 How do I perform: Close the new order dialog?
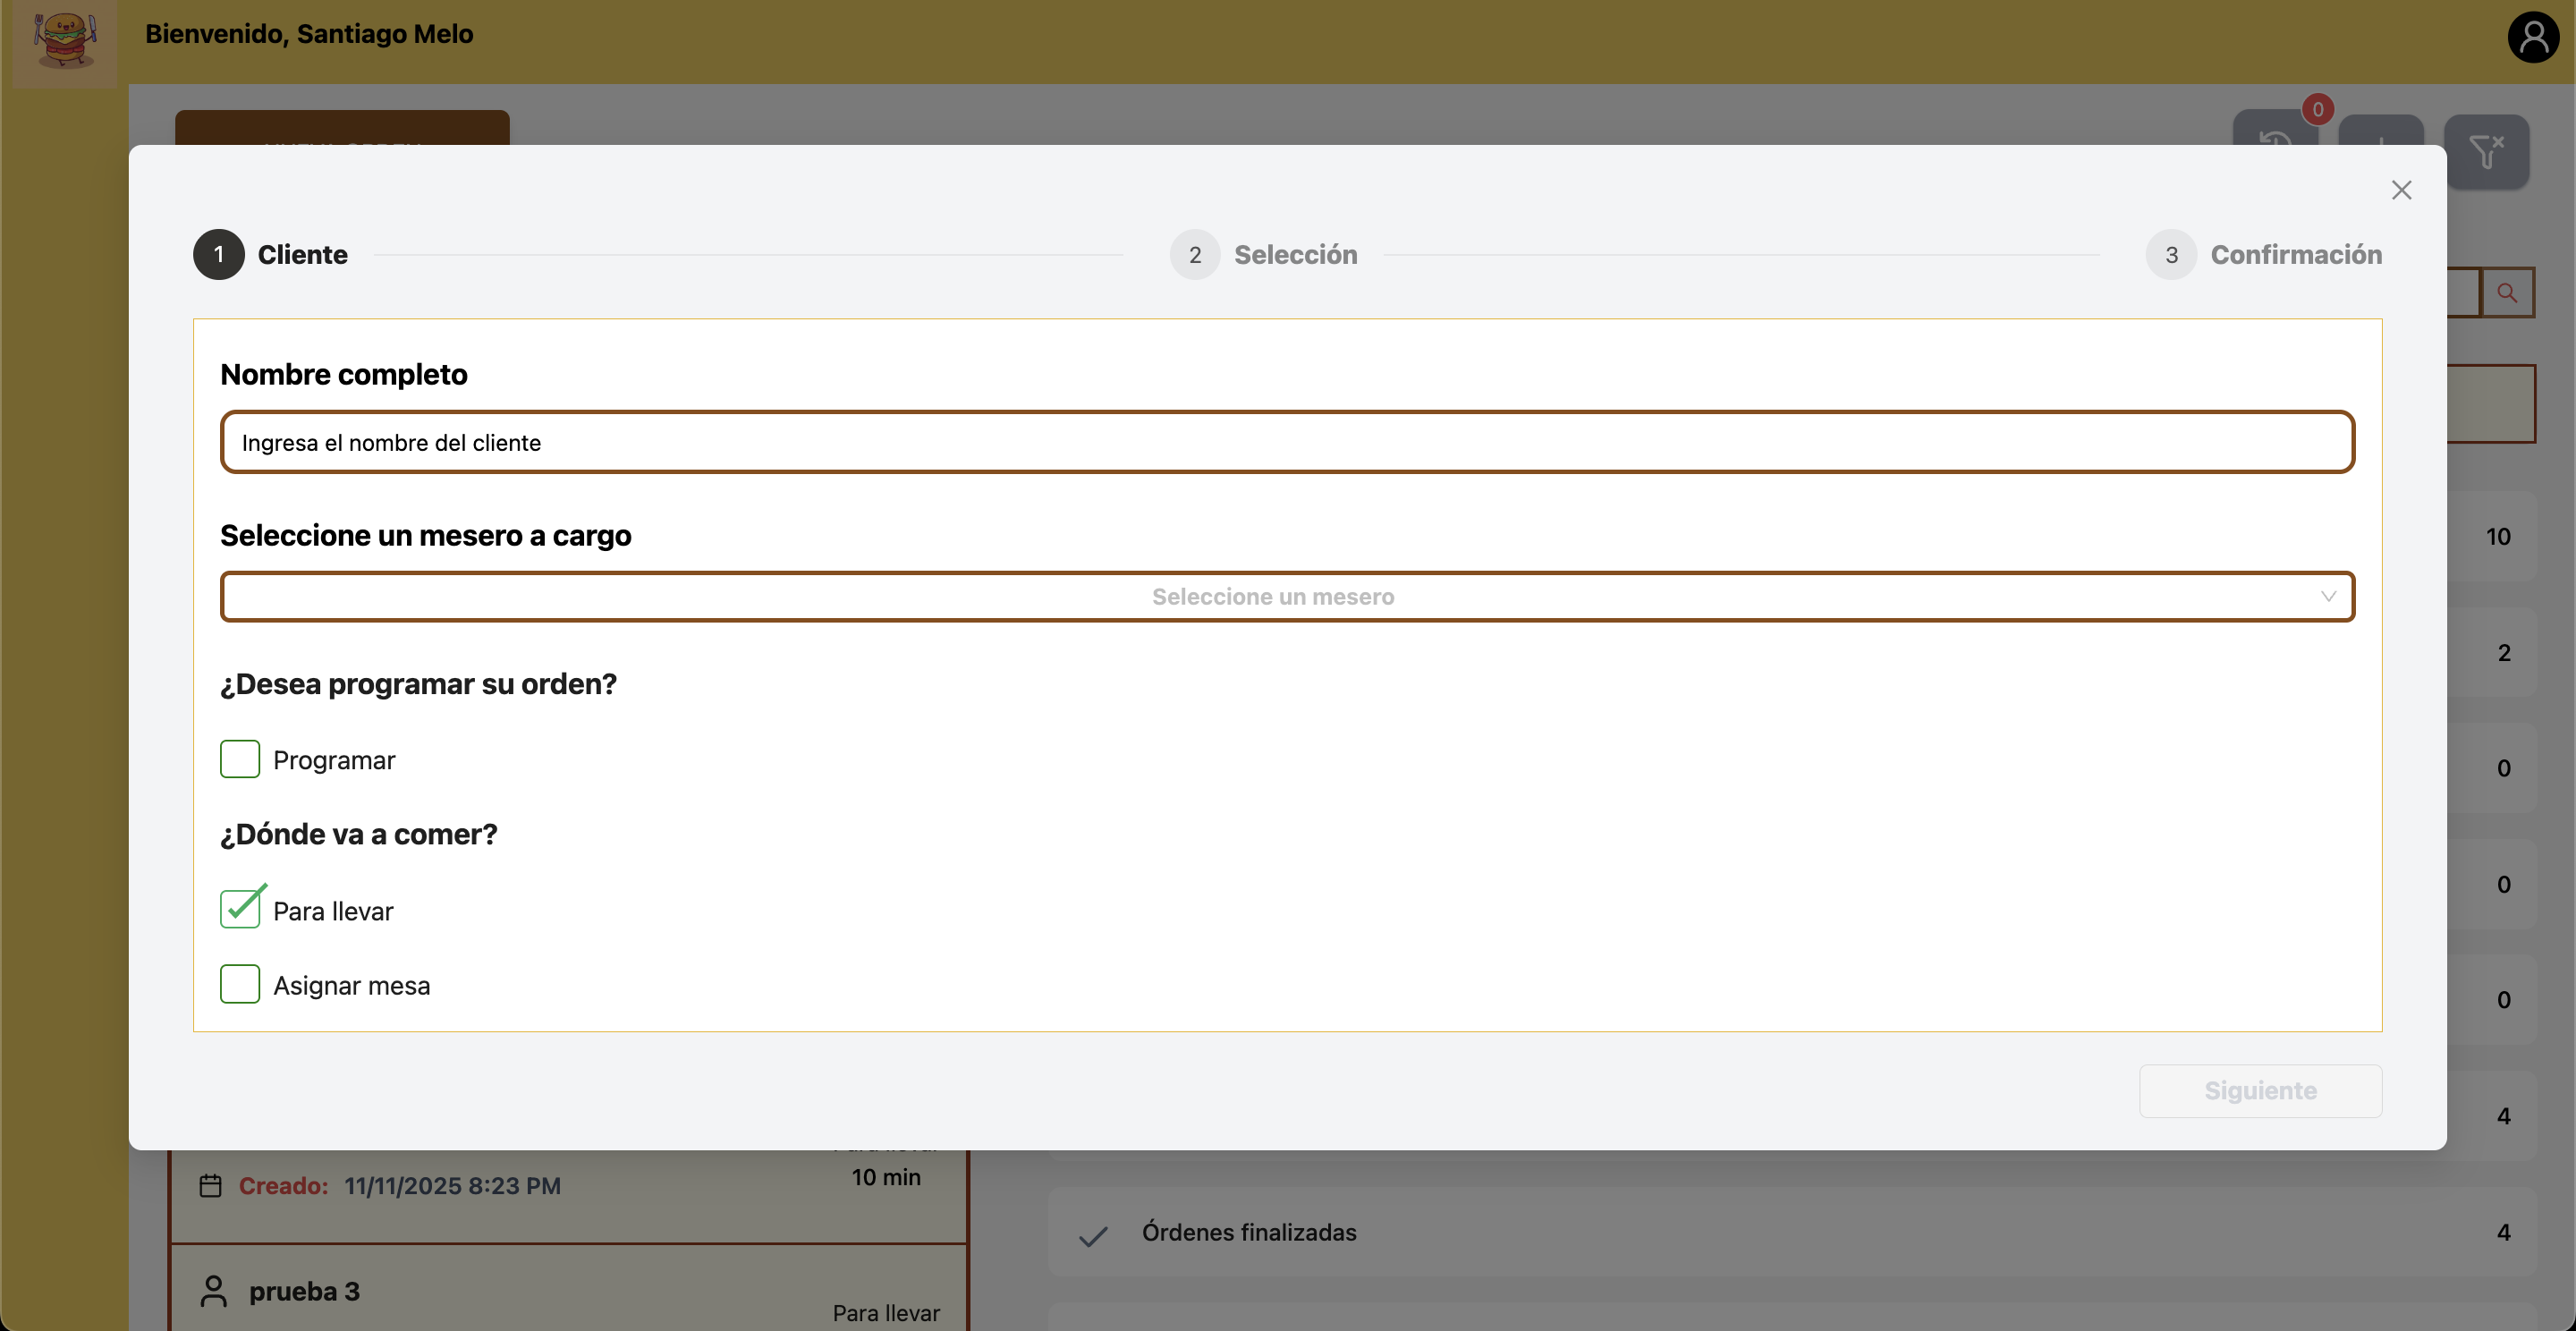pyautogui.click(x=2401, y=190)
